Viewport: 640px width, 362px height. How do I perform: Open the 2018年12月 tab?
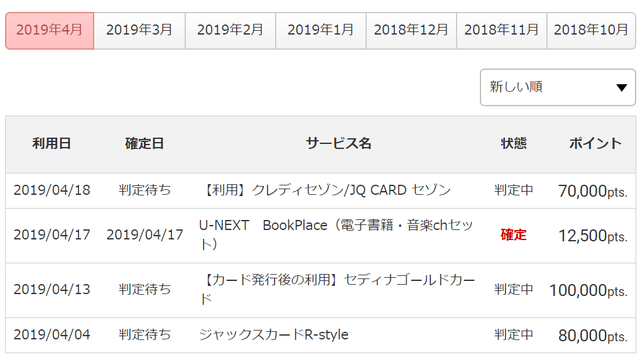(411, 31)
